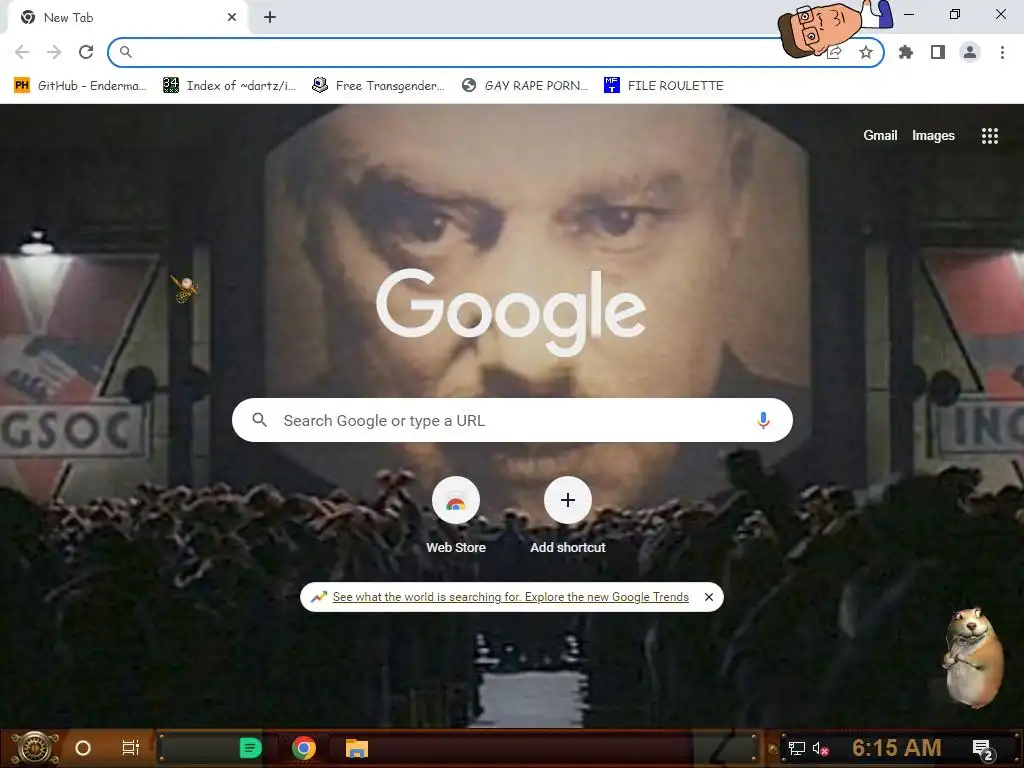
Task: Bookmark this tab with the star icon
Action: coord(866,52)
